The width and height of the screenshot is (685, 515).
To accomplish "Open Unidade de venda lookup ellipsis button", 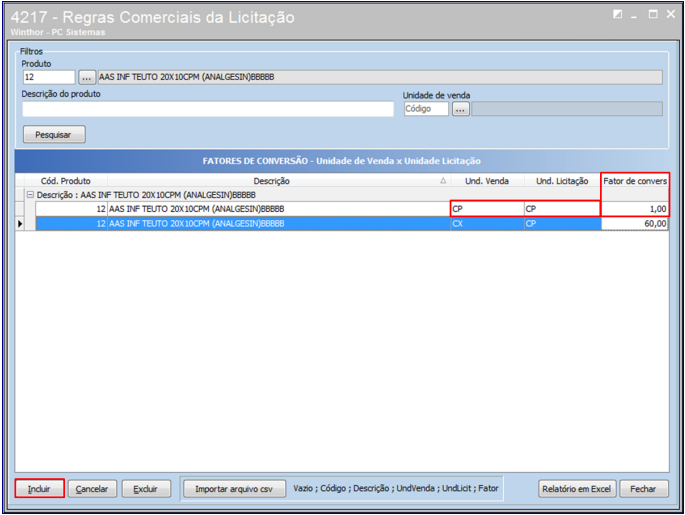I will click(x=460, y=109).
